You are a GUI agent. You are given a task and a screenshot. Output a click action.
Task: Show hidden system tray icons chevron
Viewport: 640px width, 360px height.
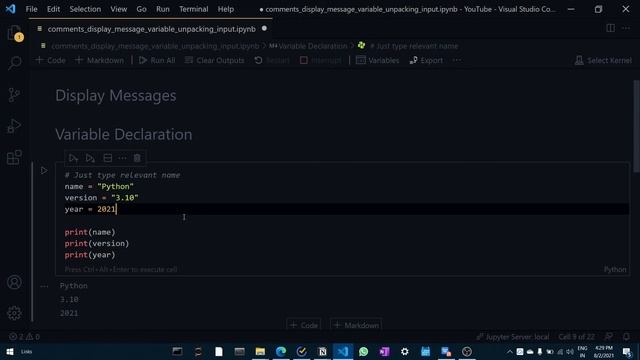click(x=509, y=351)
